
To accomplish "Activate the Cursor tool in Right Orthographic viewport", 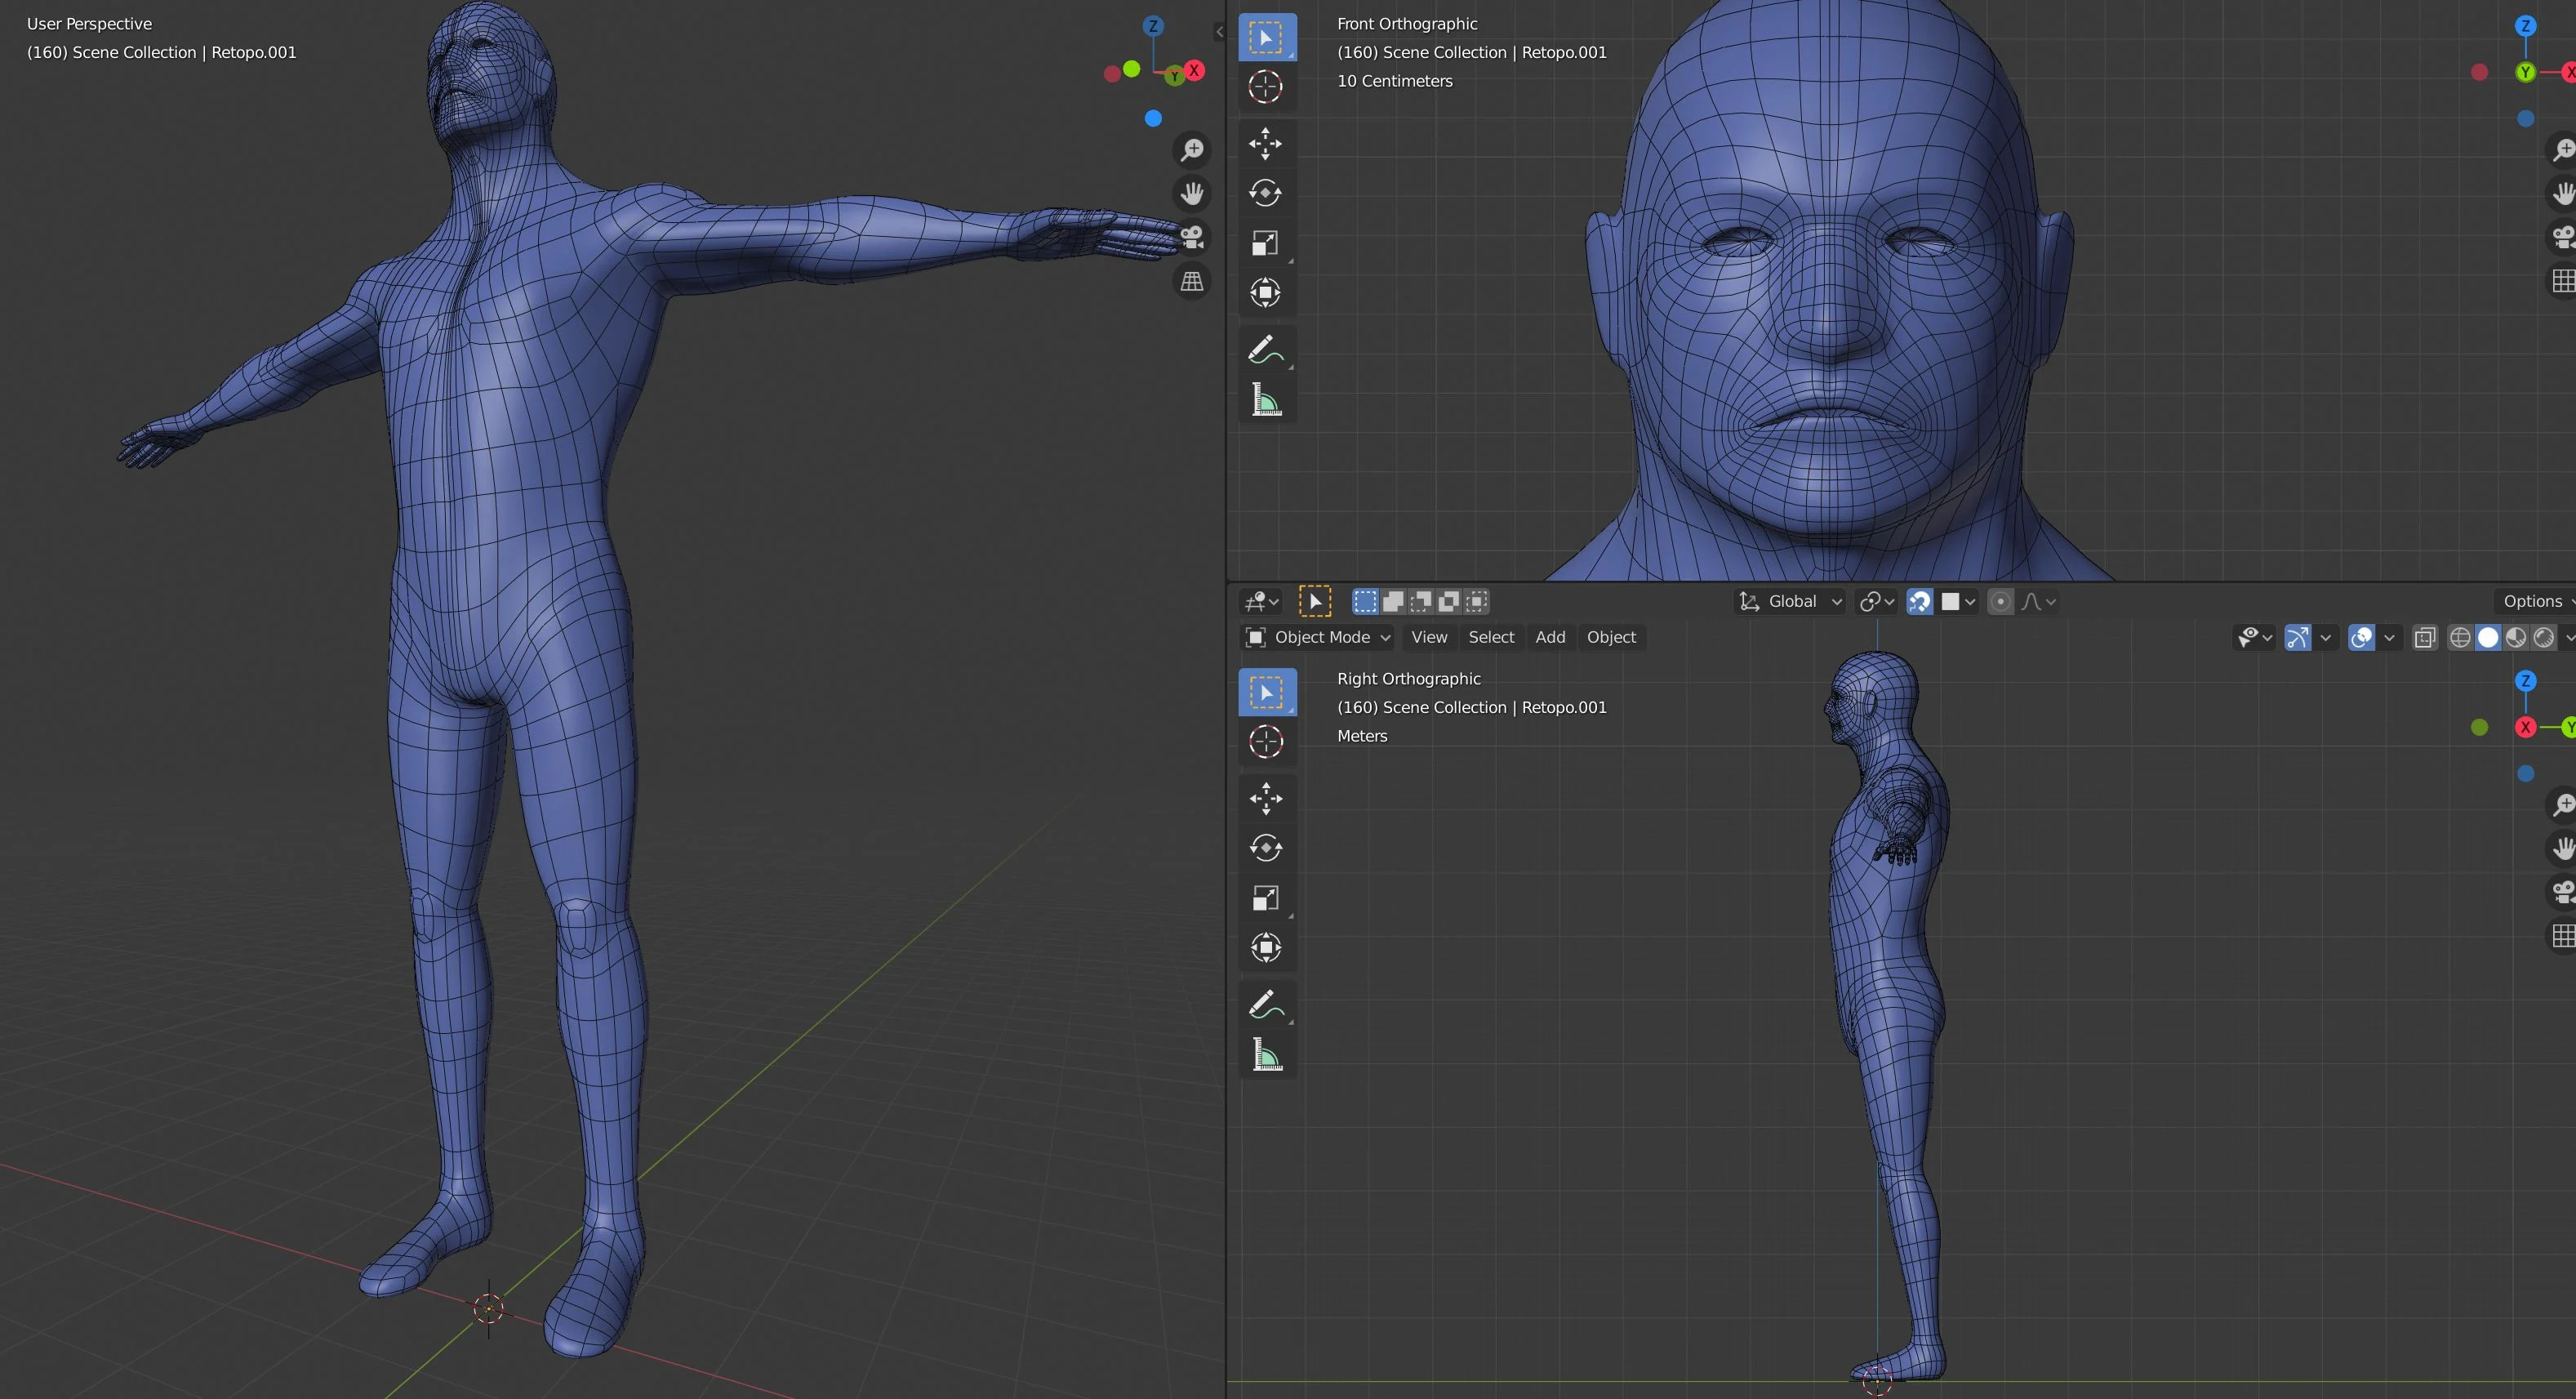I will click(1266, 742).
